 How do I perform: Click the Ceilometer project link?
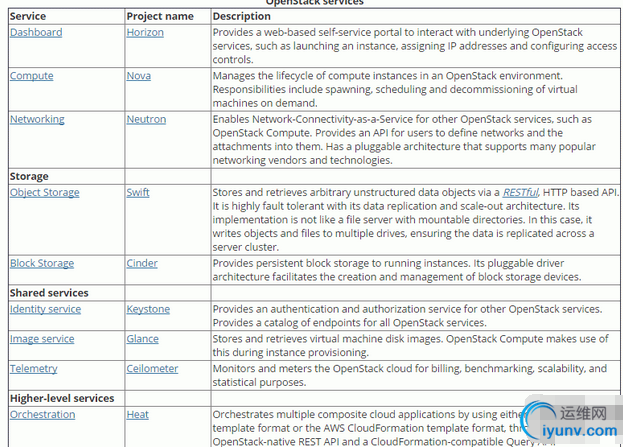152,369
